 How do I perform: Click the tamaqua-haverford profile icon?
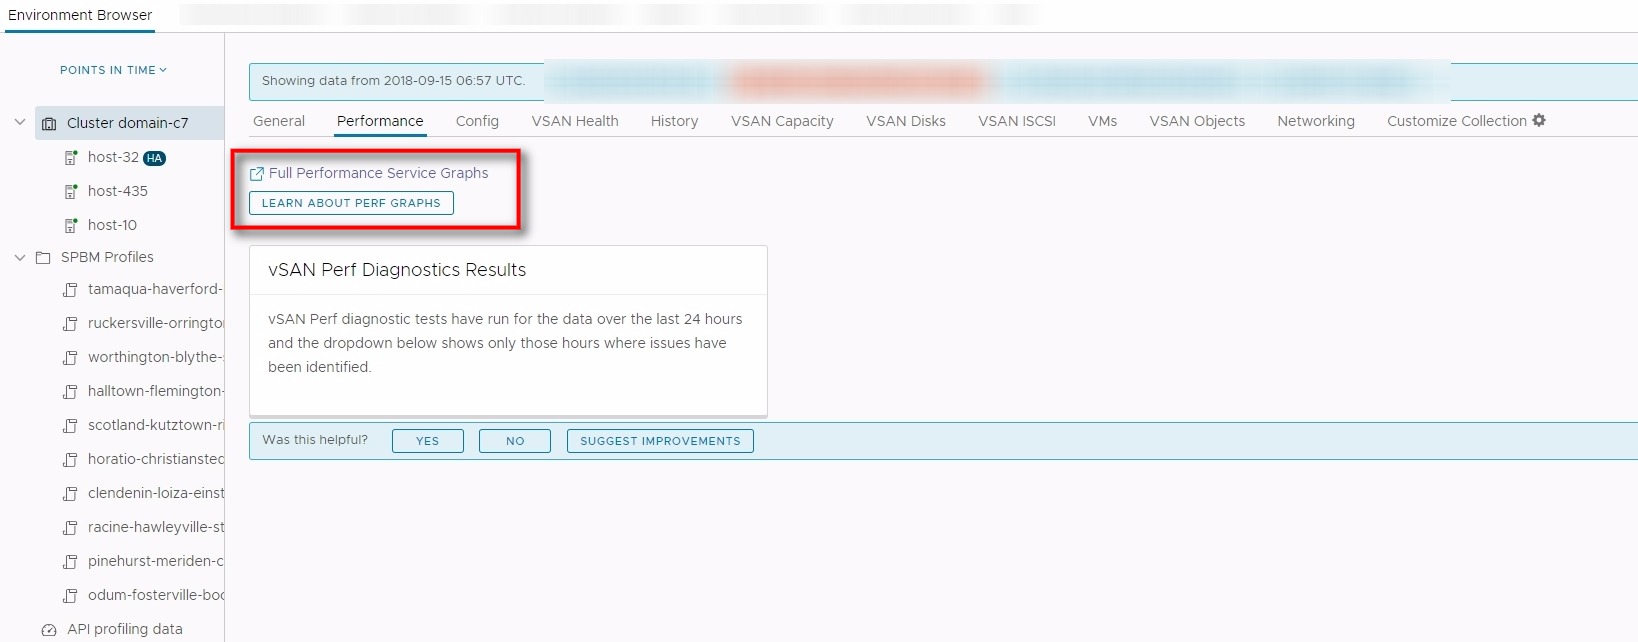[71, 290]
